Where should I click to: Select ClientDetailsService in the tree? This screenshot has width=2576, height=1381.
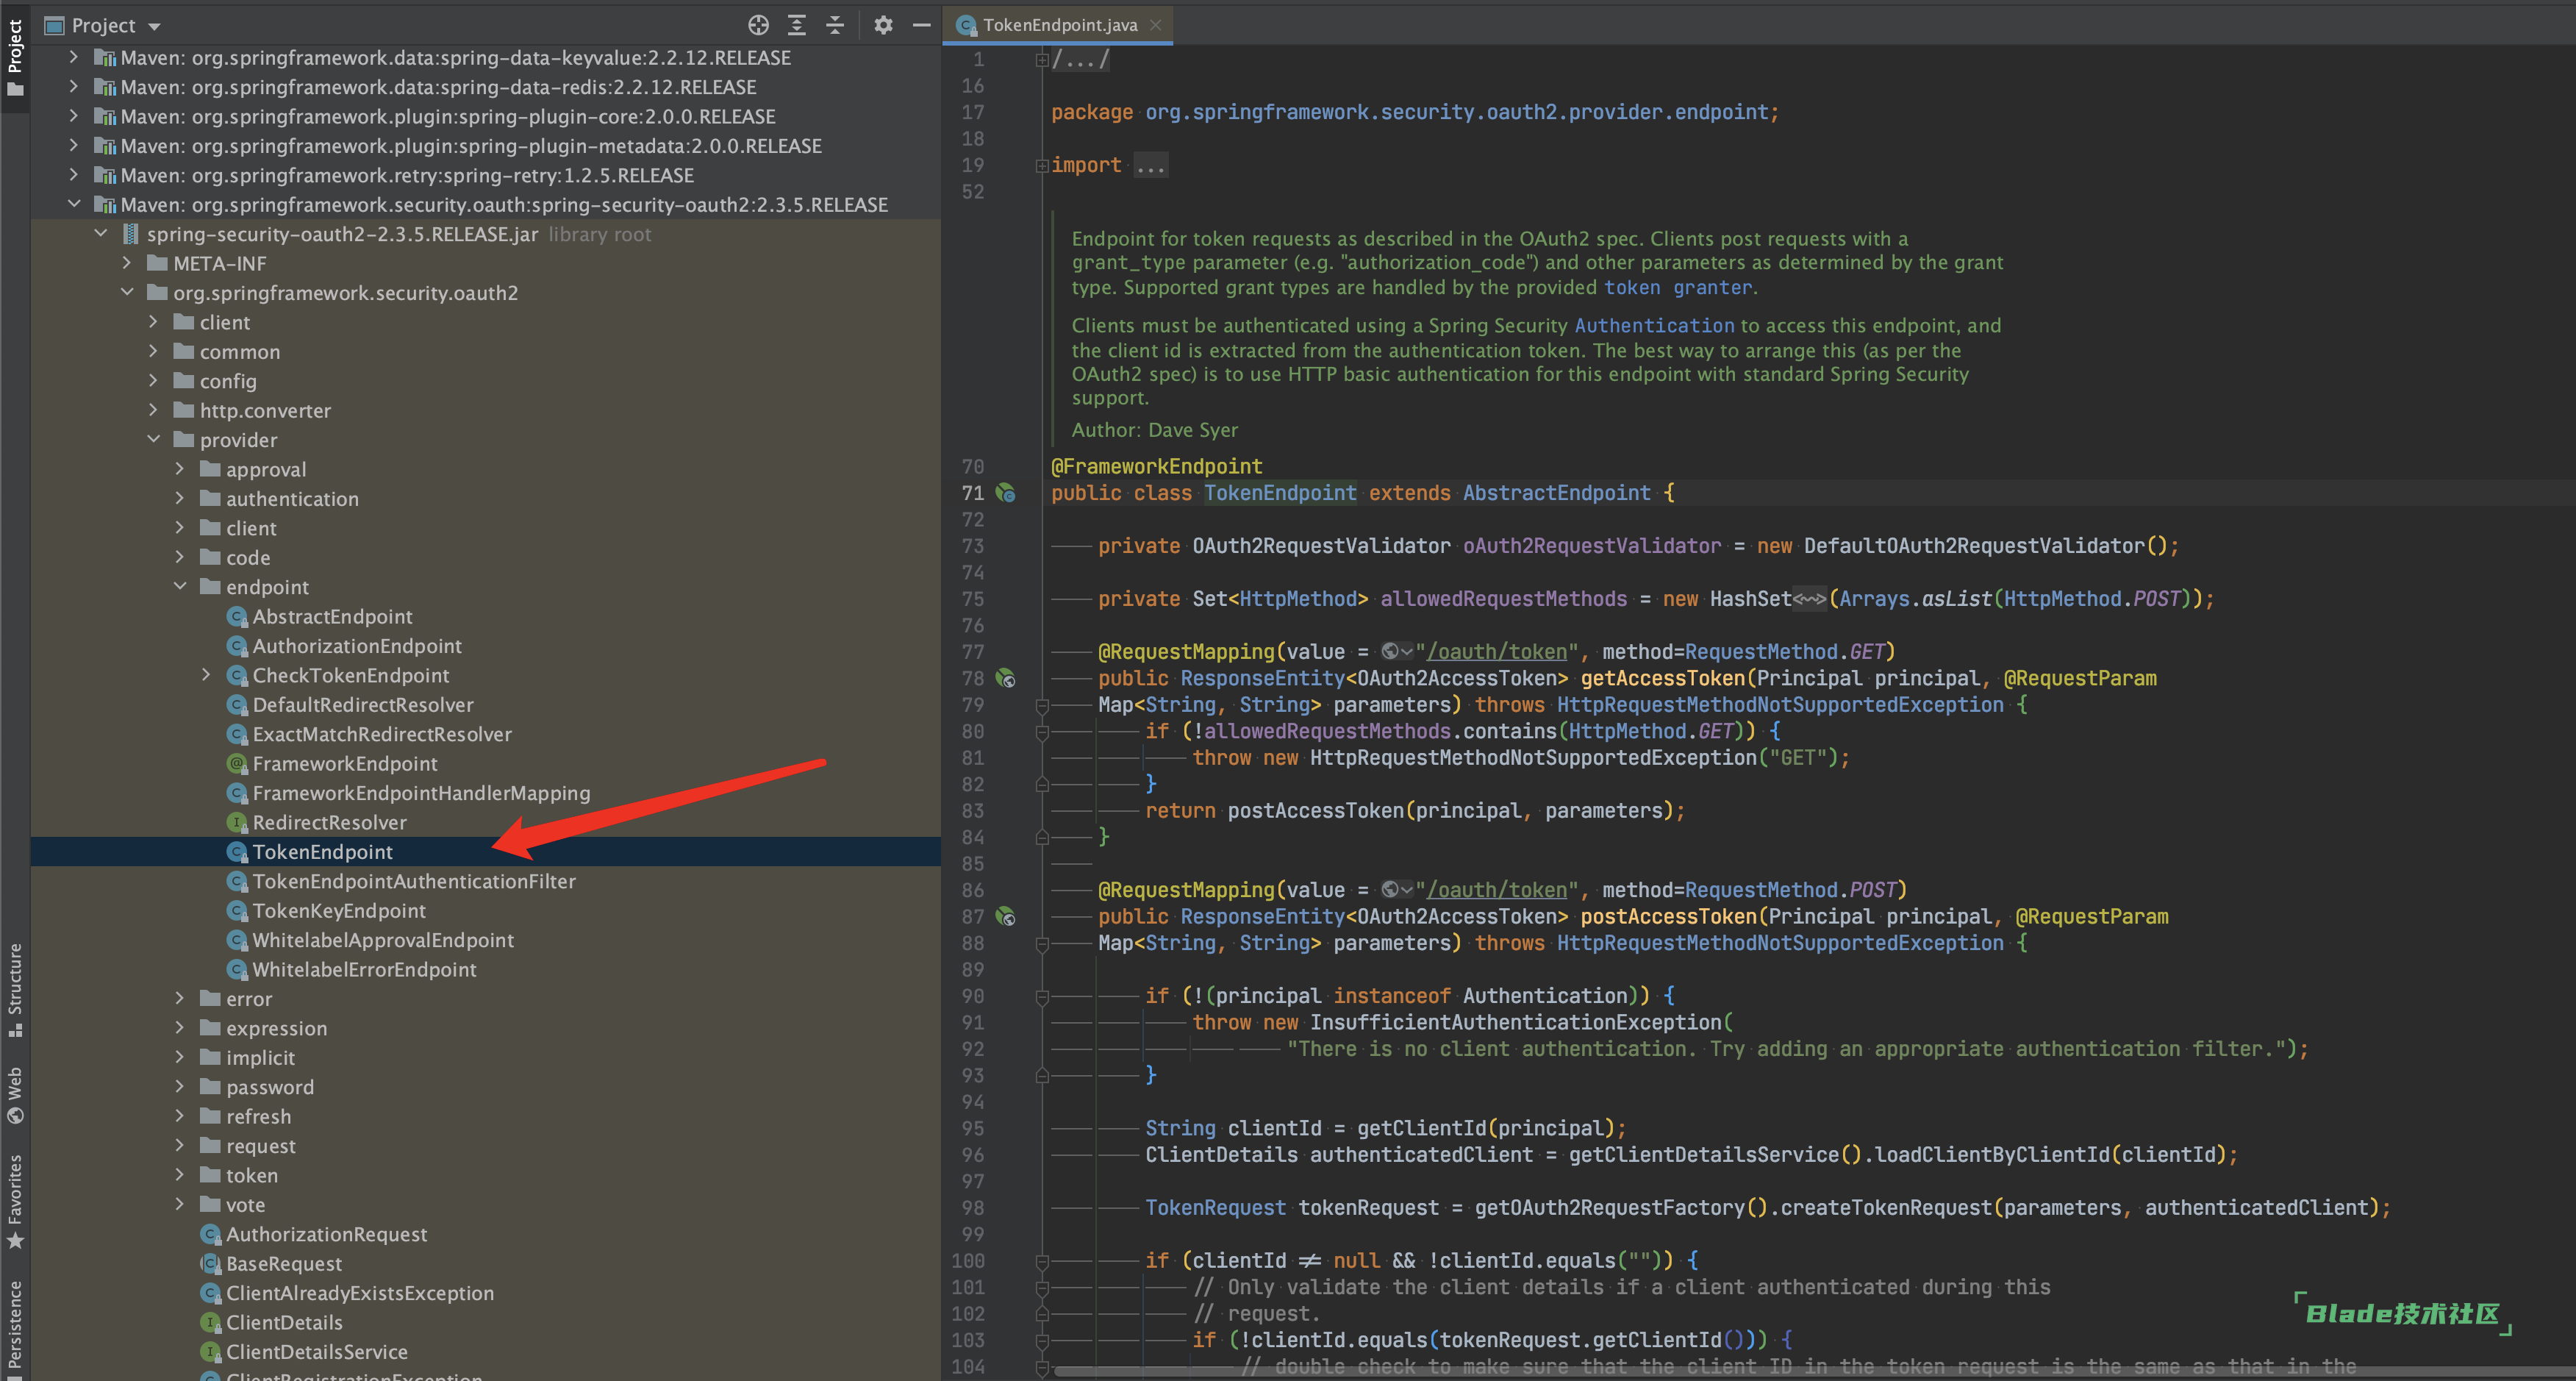(317, 1352)
